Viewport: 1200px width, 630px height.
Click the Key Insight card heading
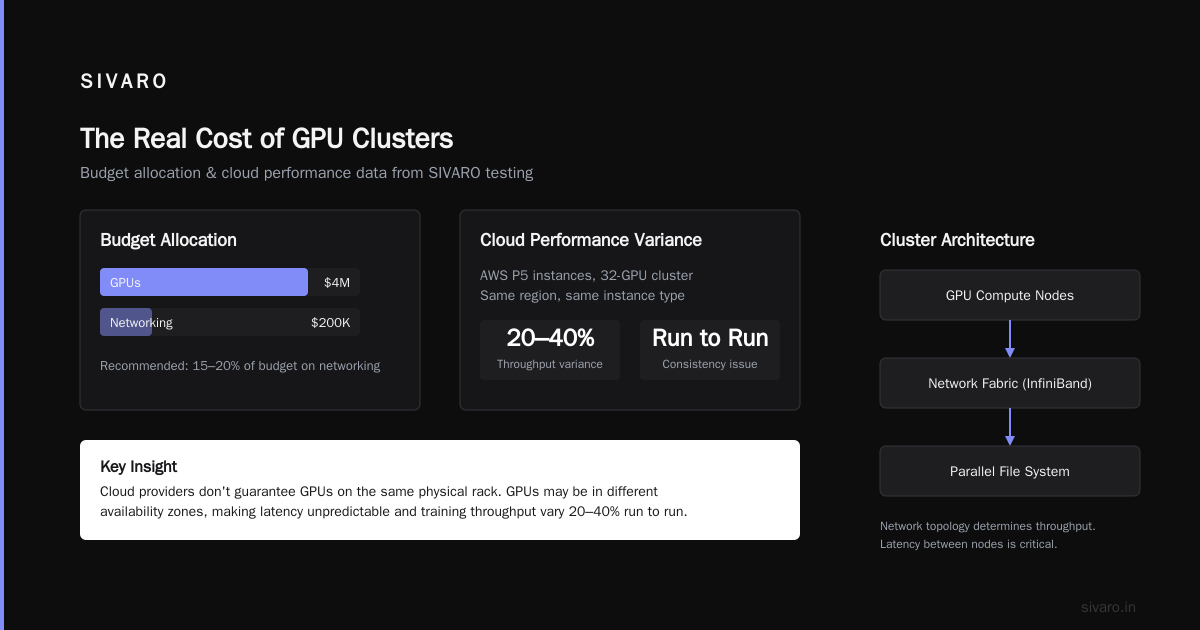click(139, 466)
